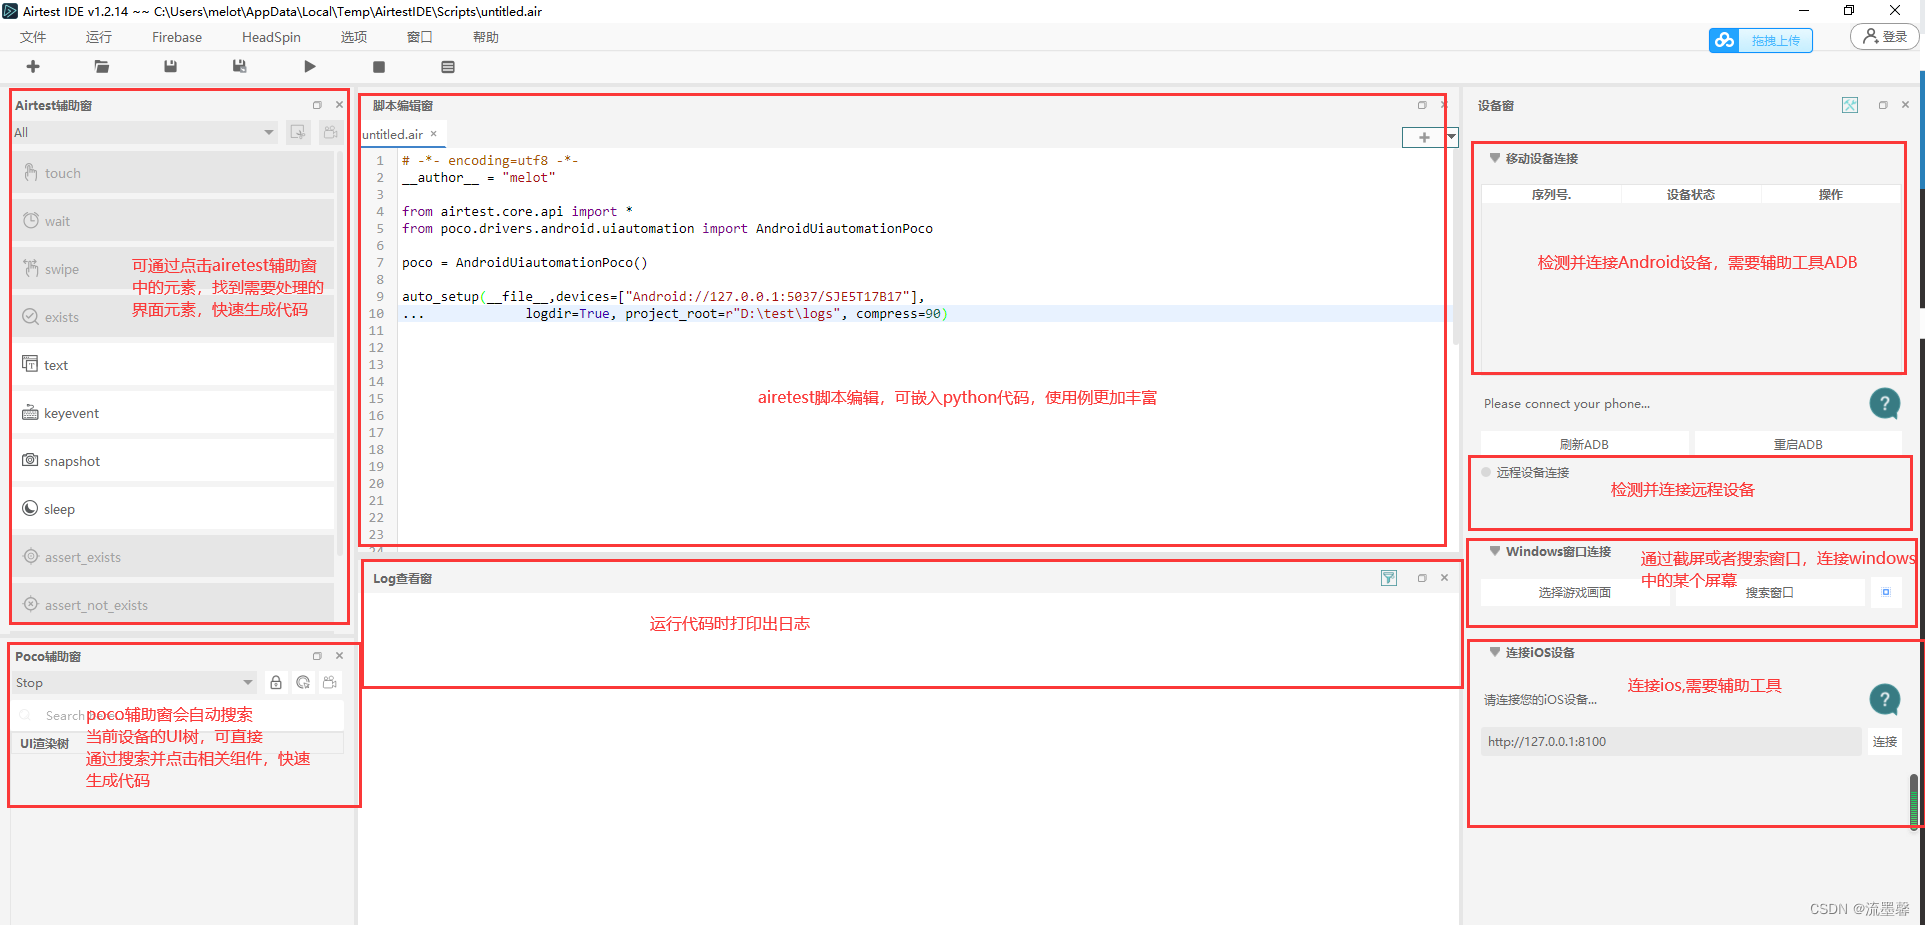
Task: Click the 重启ADB button
Action: coord(1798,444)
